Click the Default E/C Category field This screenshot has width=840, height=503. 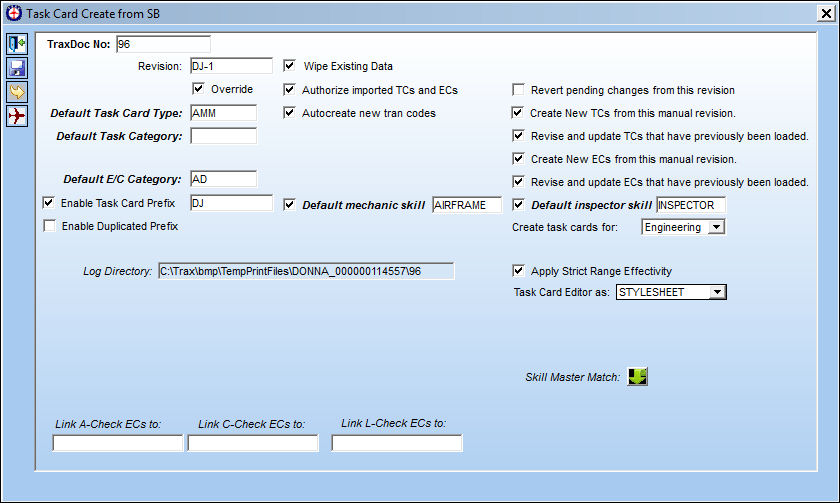pos(223,179)
